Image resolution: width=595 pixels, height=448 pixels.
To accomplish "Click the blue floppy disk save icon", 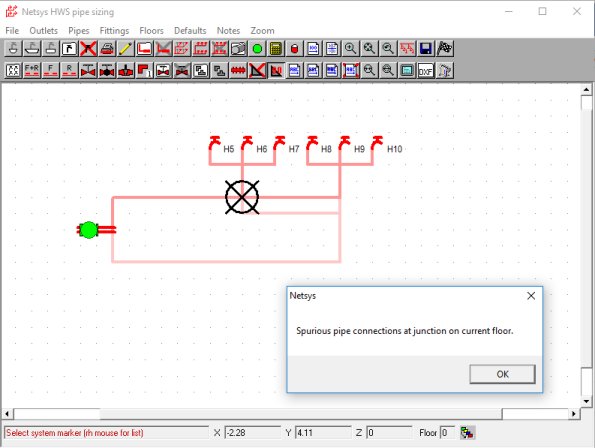I will click(x=426, y=49).
